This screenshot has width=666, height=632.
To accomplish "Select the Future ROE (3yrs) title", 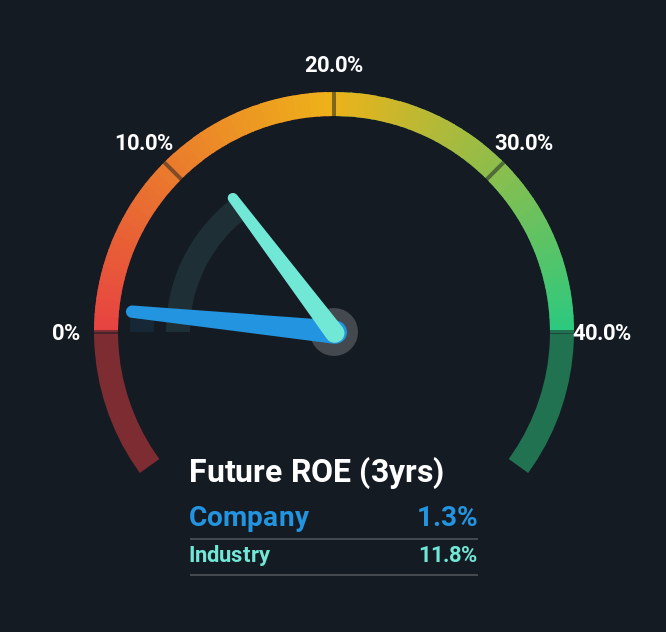I will (316, 471).
